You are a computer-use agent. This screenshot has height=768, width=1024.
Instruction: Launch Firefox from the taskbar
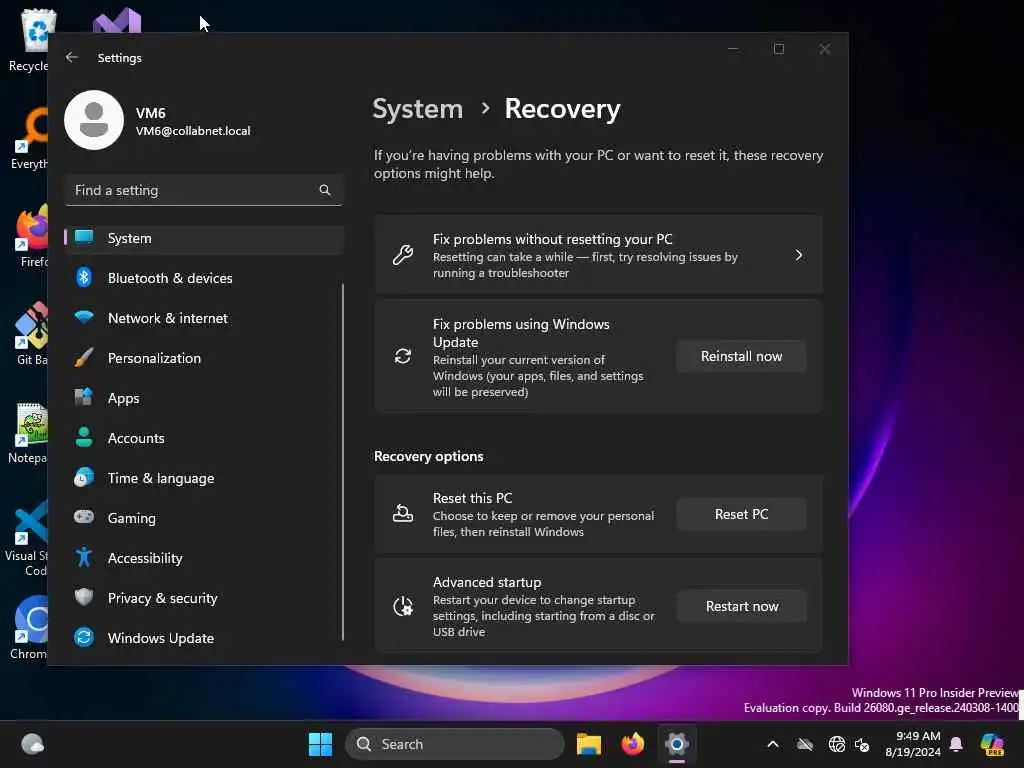[x=632, y=744]
